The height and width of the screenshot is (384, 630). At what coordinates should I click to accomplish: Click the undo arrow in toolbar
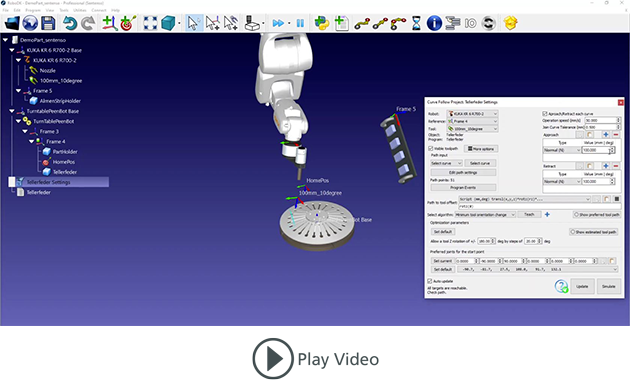[70, 23]
